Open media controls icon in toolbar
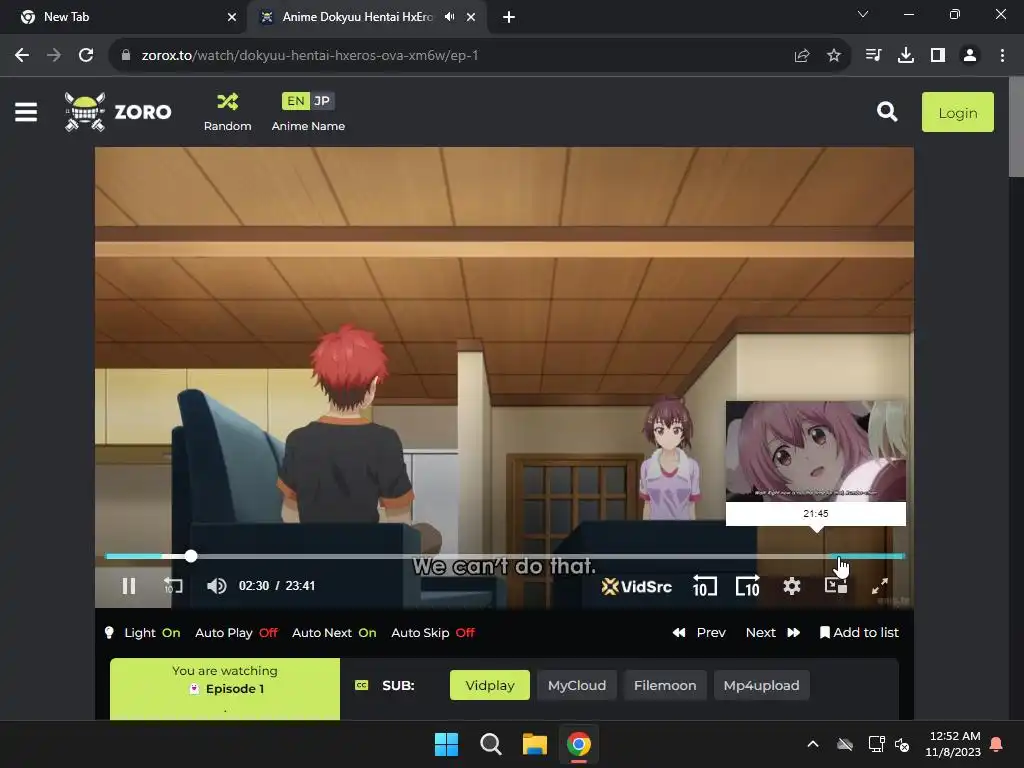The image size is (1024, 768). click(x=873, y=56)
